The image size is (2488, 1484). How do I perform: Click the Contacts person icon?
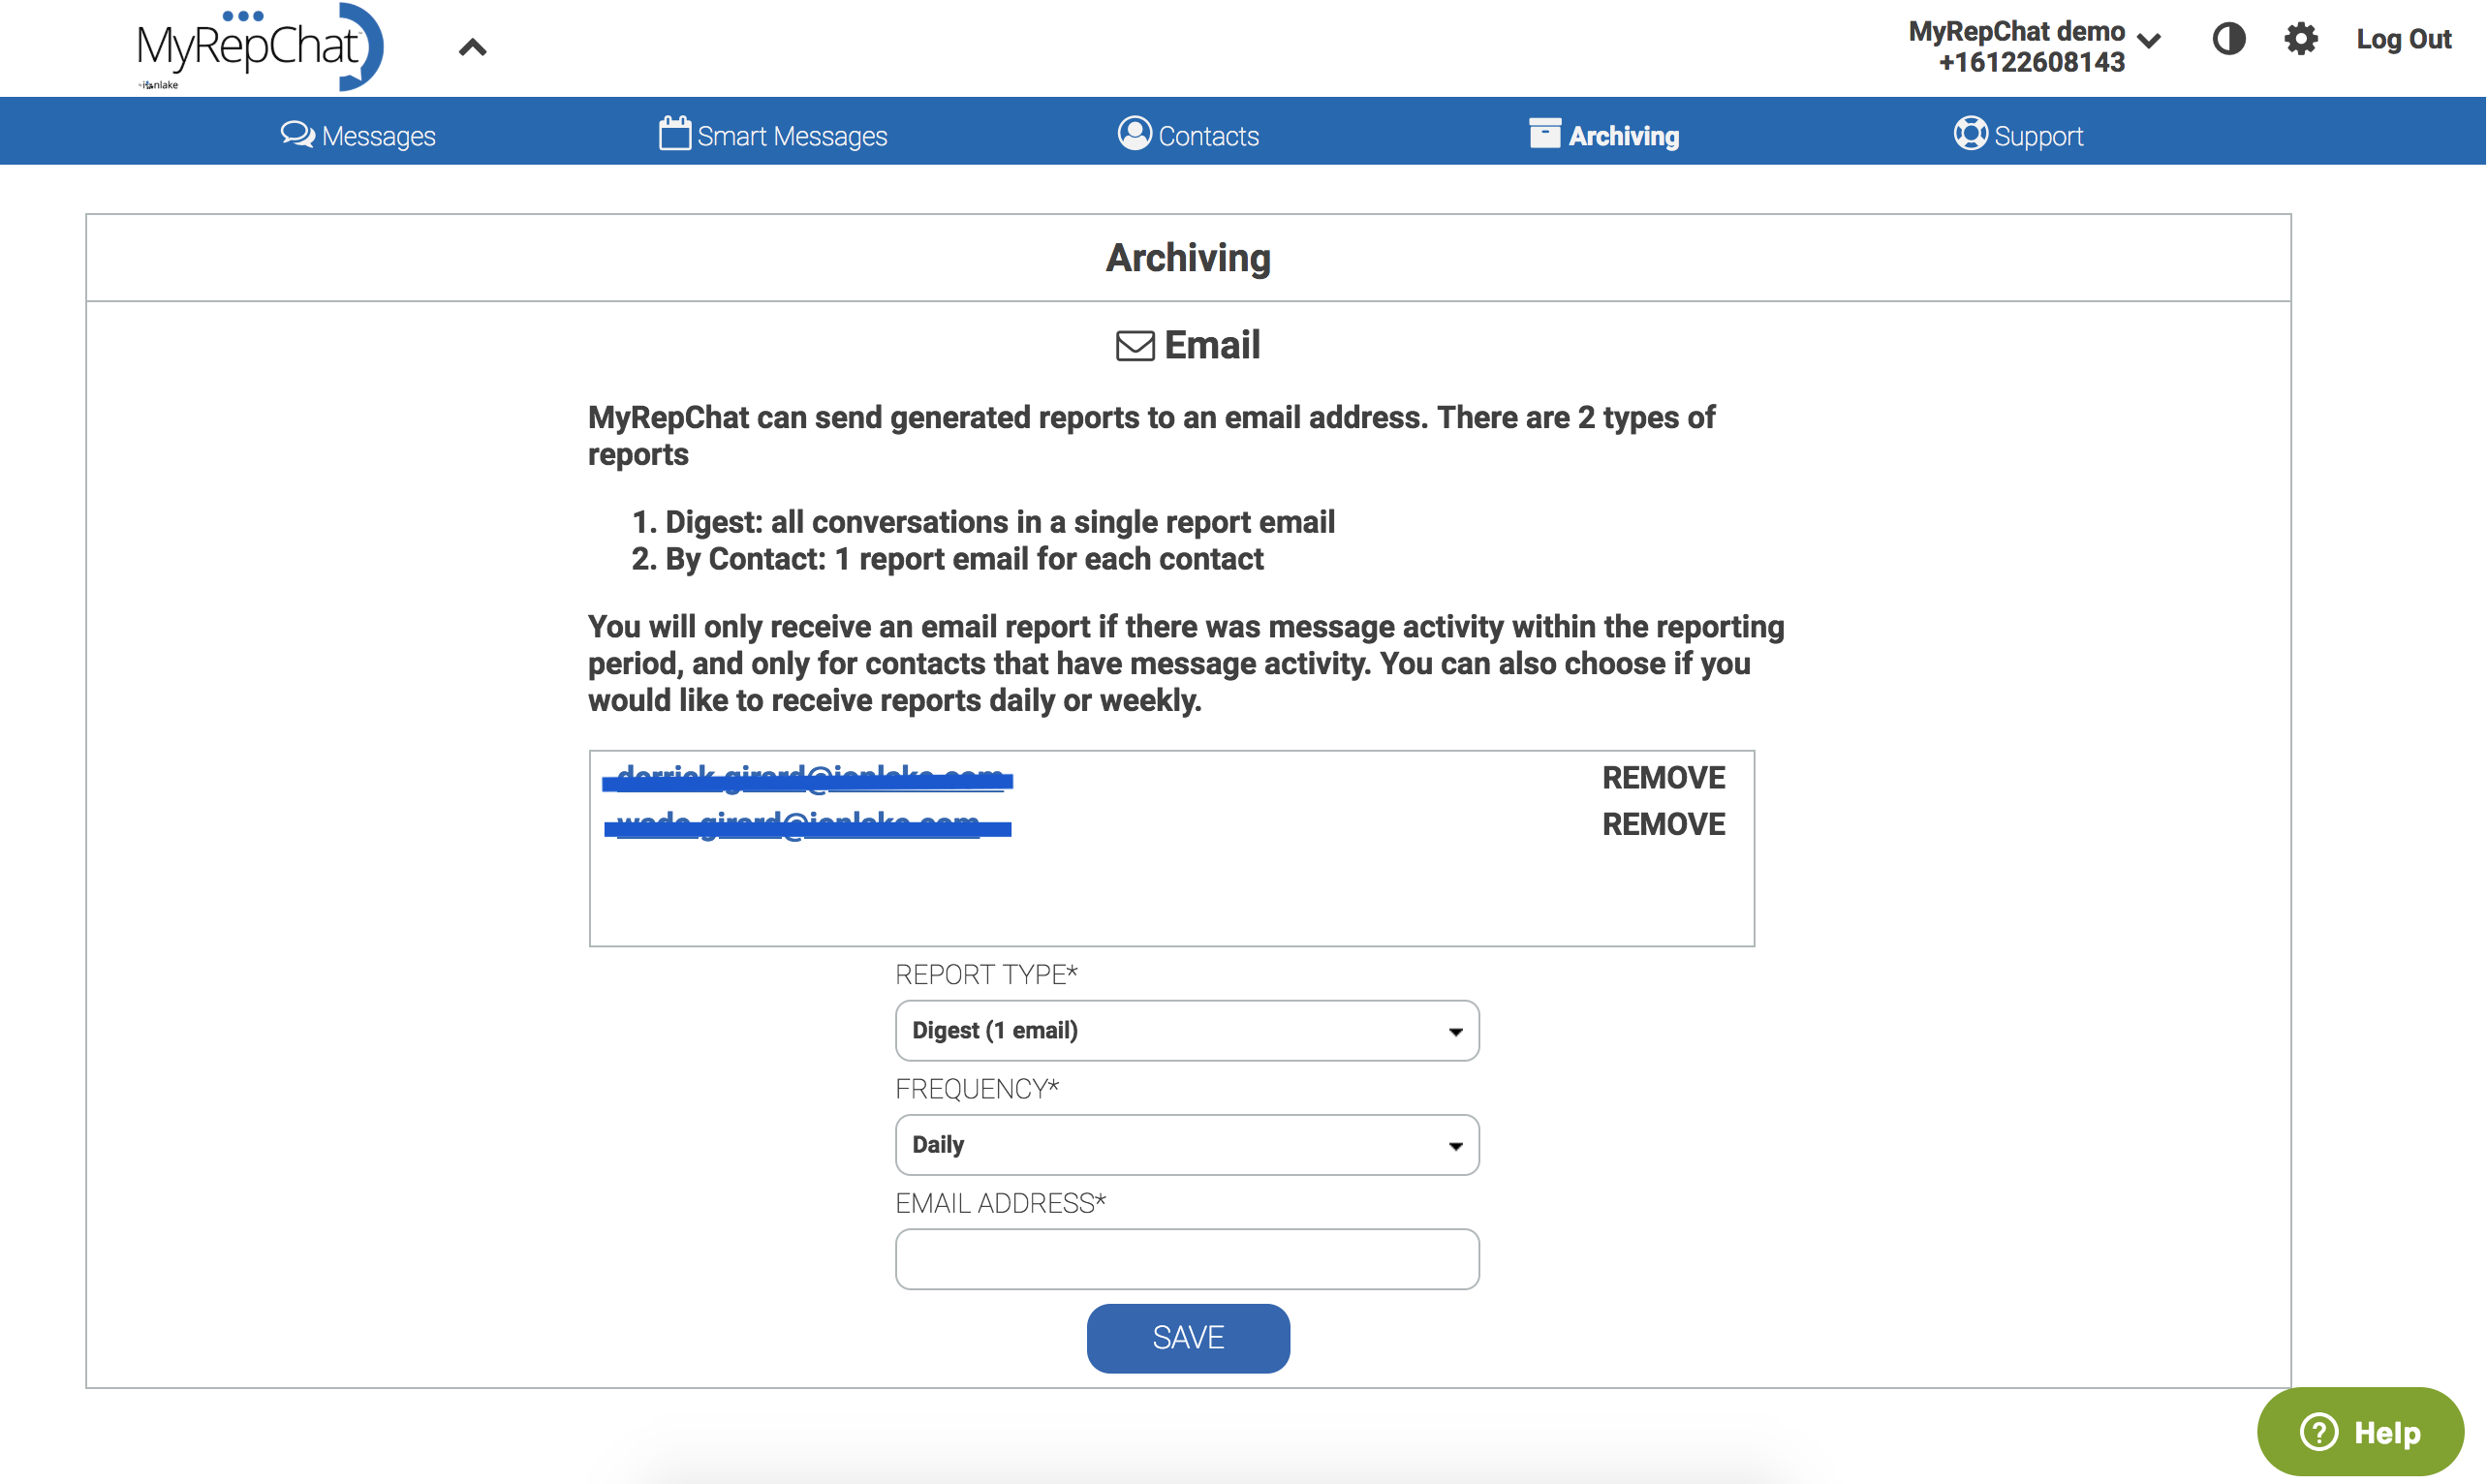(1134, 133)
